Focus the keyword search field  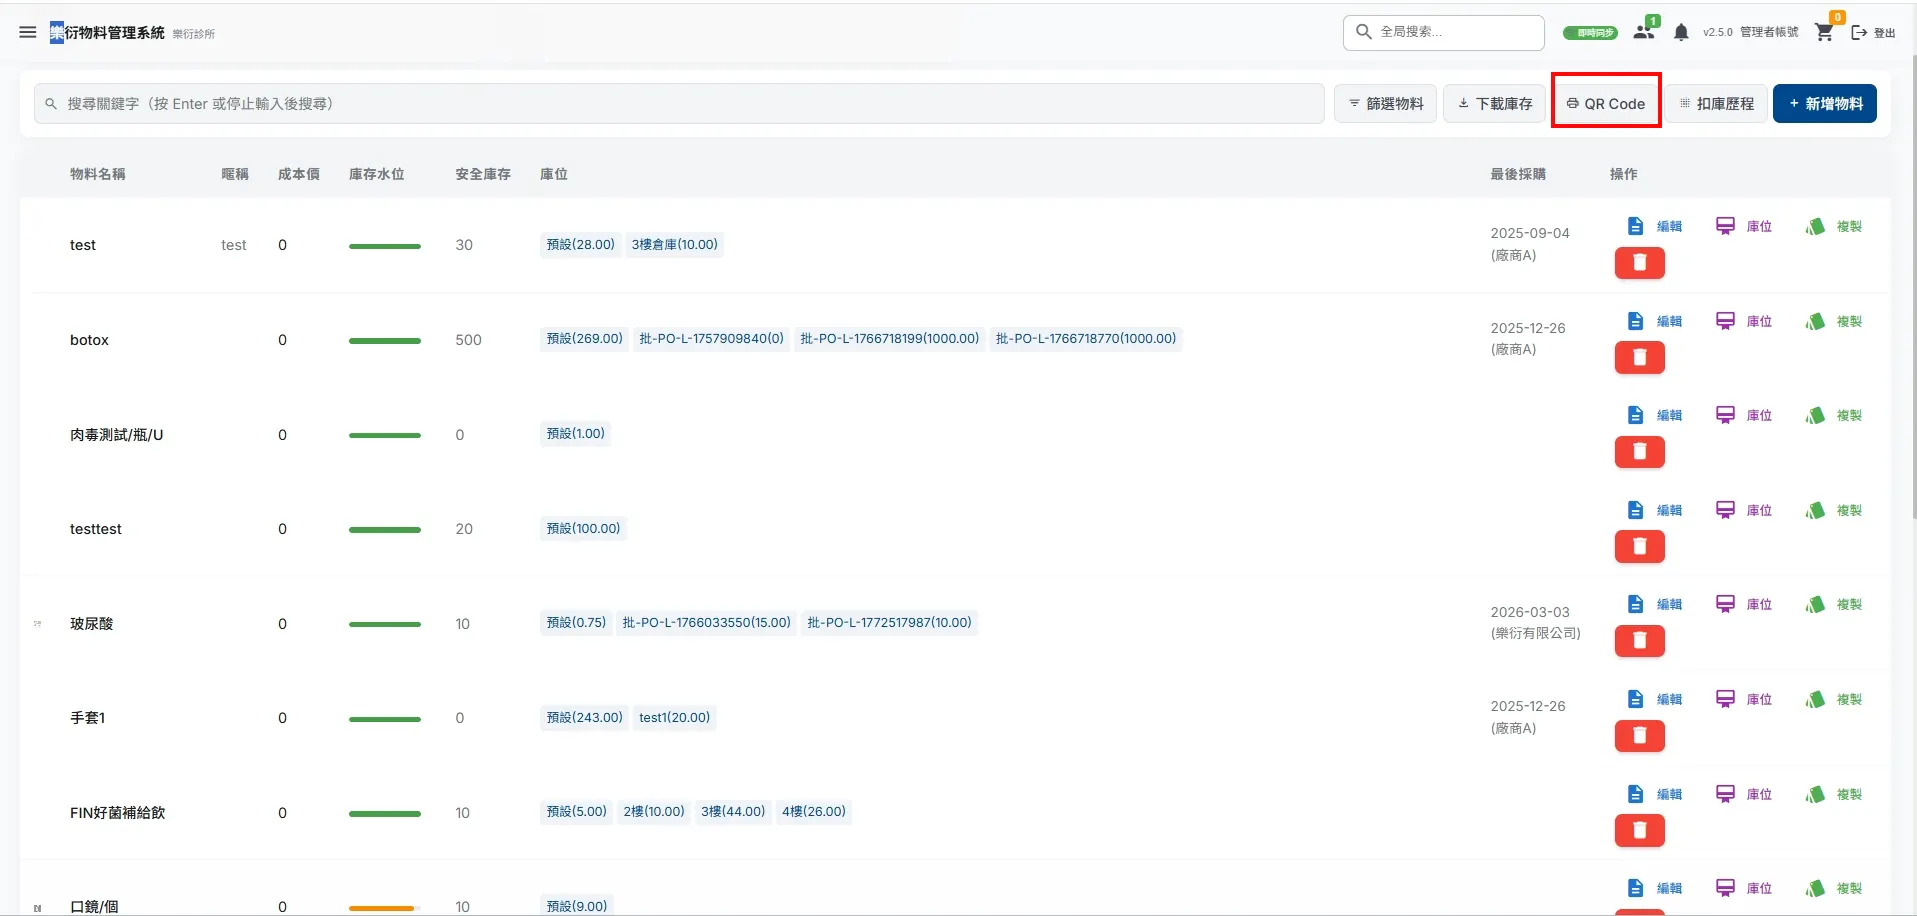pyautogui.click(x=679, y=104)
